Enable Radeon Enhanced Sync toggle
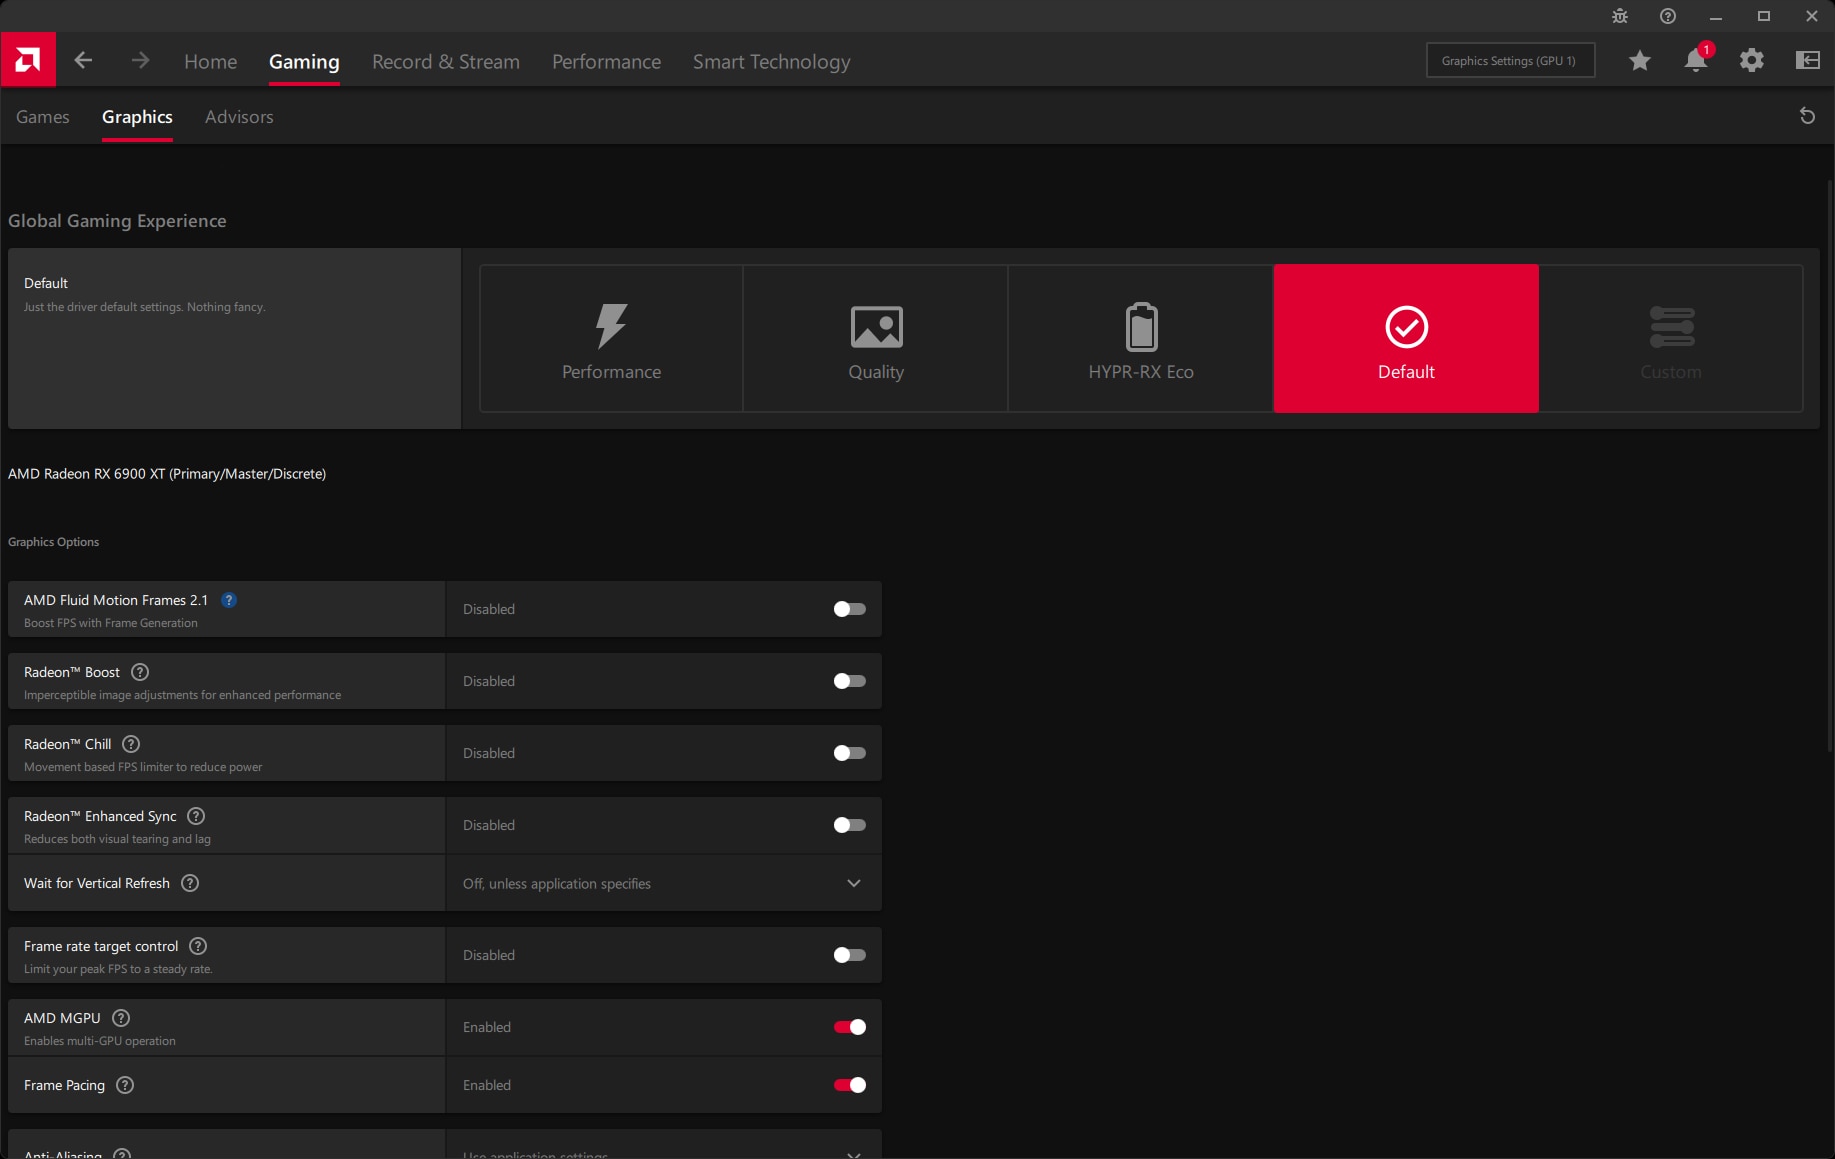The width and height of the screenshot is (1835, 1159). click(x=850, y=825)
